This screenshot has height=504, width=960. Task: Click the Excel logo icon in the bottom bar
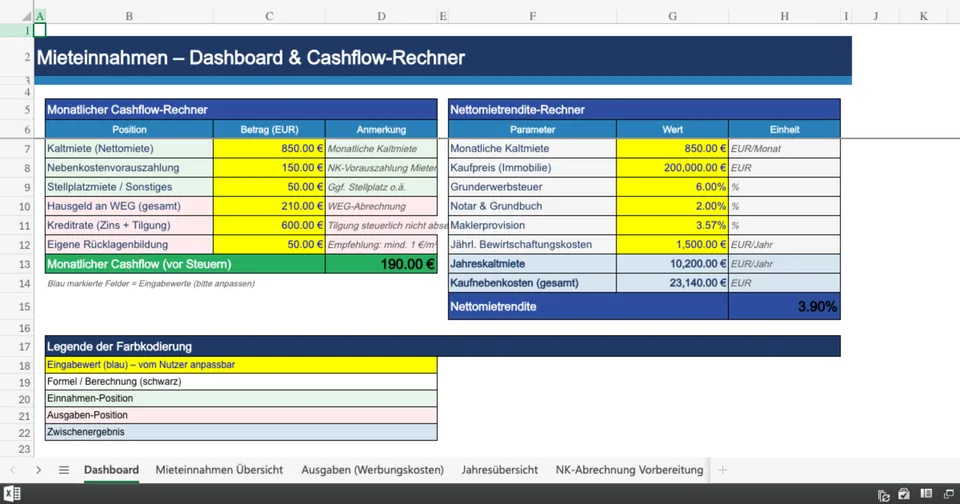pyautogui.click(x=12, y=494)
